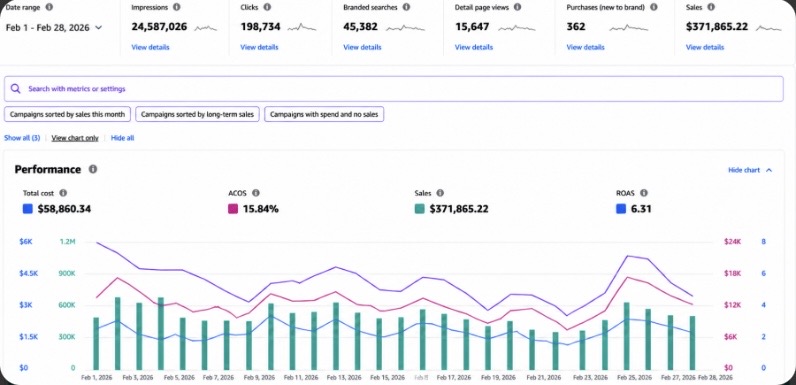The height and width of the screenshot is (385, 796).
Task: Click the info icon beside top Sales metric
Action: (711, 7)
